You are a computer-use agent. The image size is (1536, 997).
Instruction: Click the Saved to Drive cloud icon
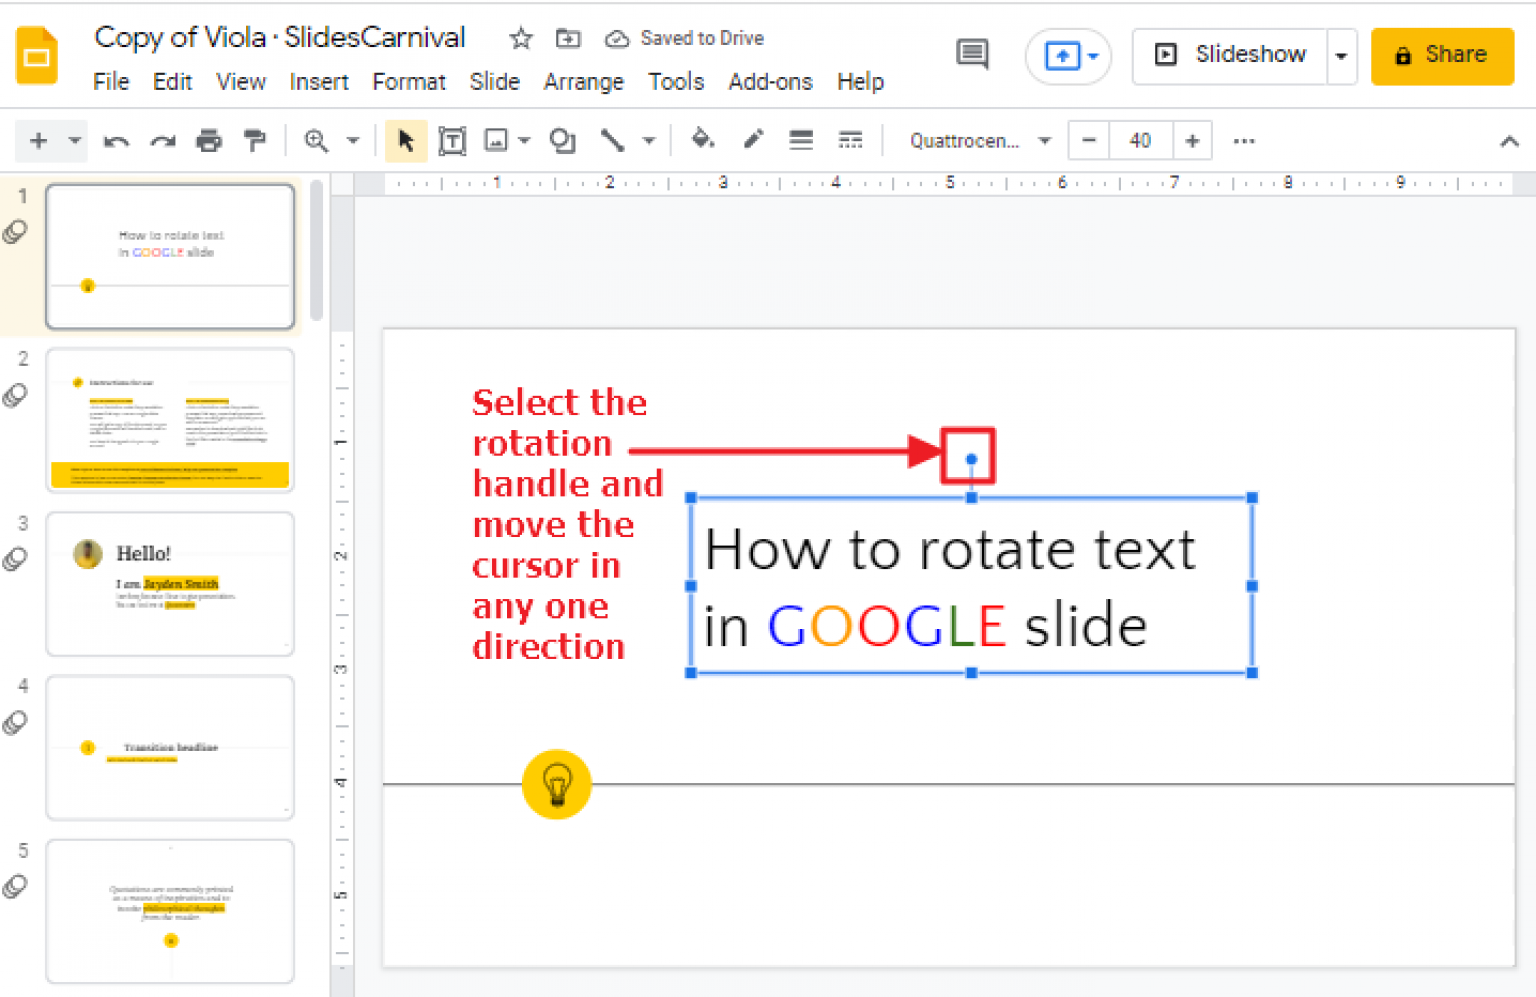617,39
